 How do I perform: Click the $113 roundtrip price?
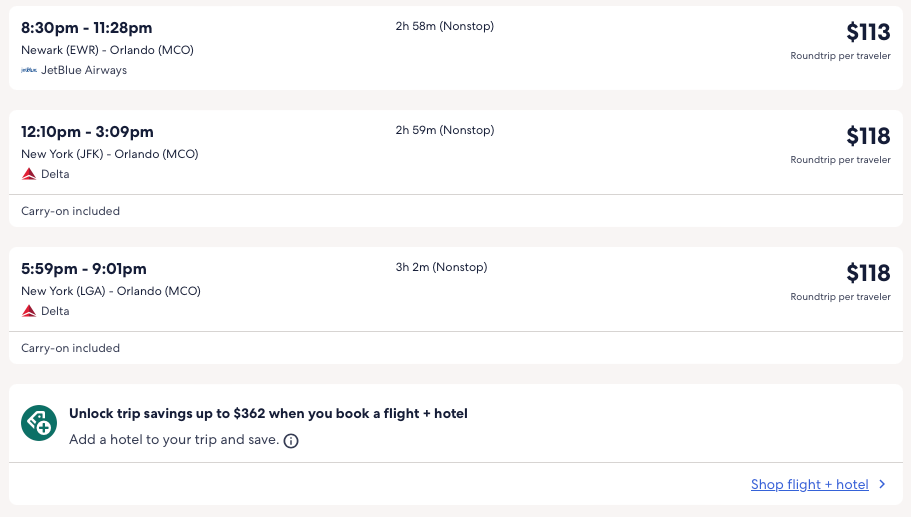pyautogui.click(x=867, y=32)
